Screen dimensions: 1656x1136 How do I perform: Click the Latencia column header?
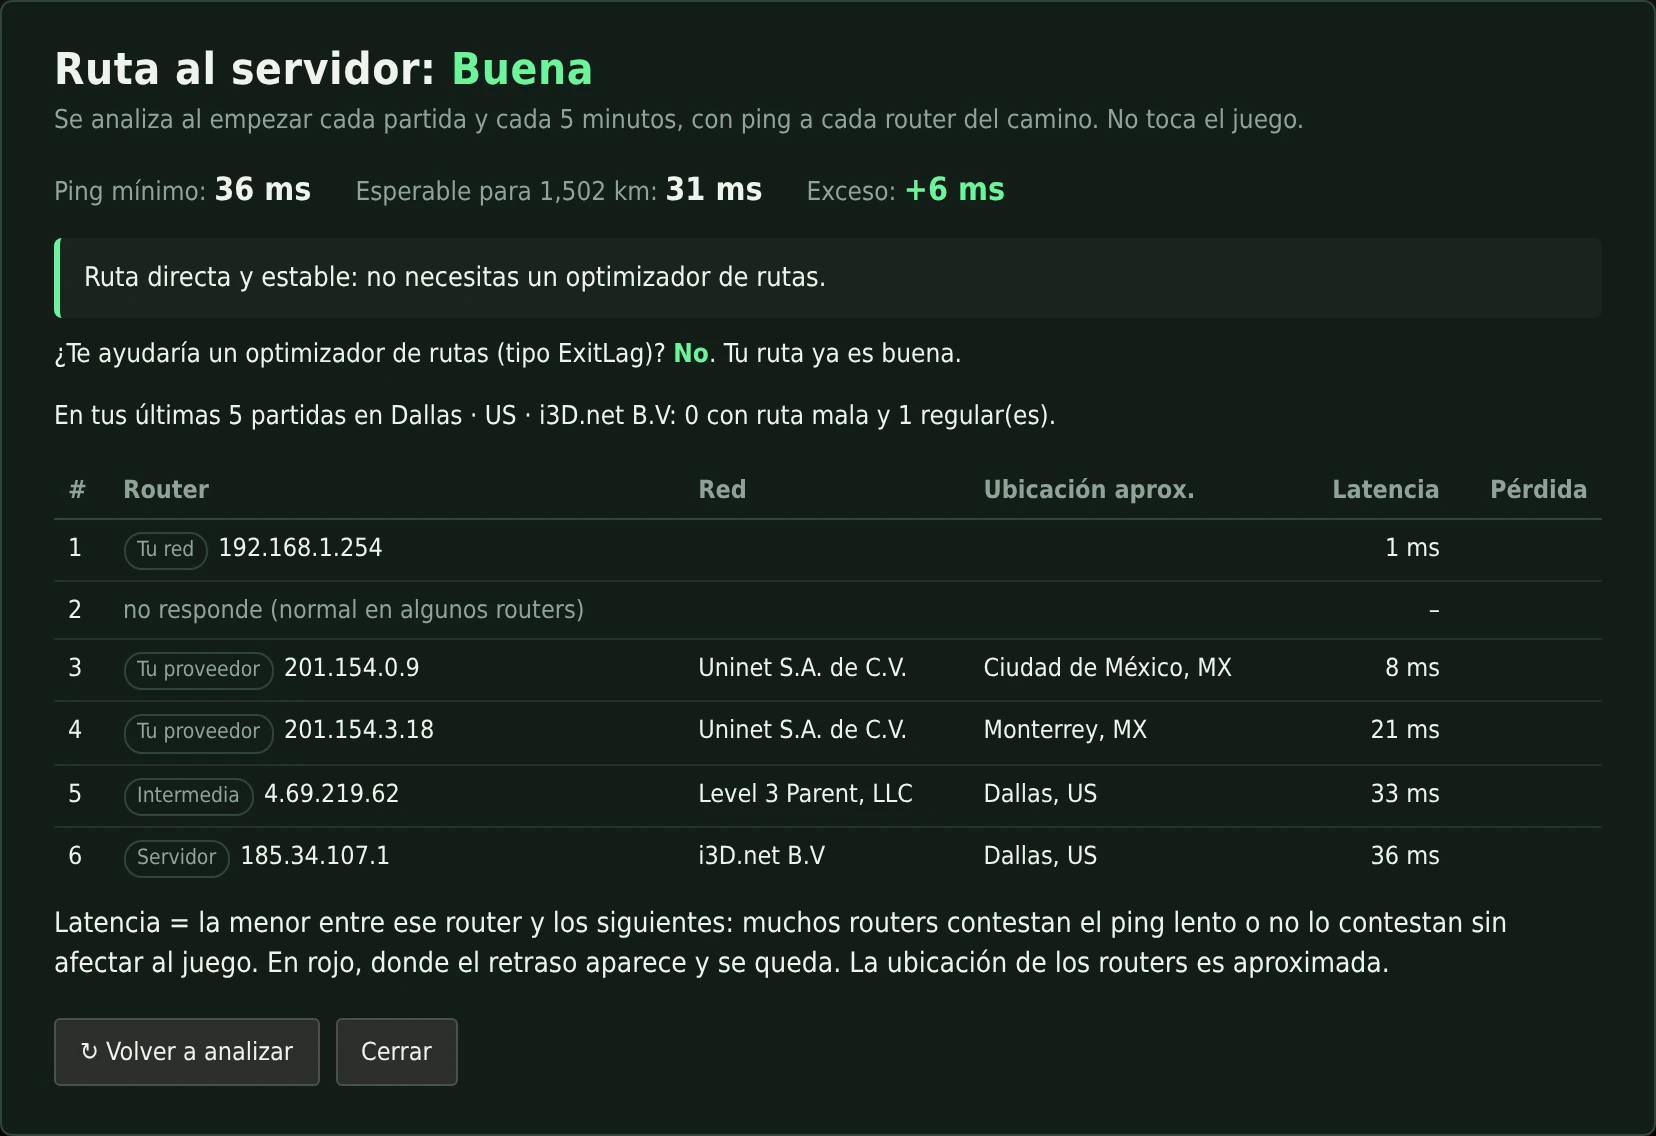[1386, 490]
